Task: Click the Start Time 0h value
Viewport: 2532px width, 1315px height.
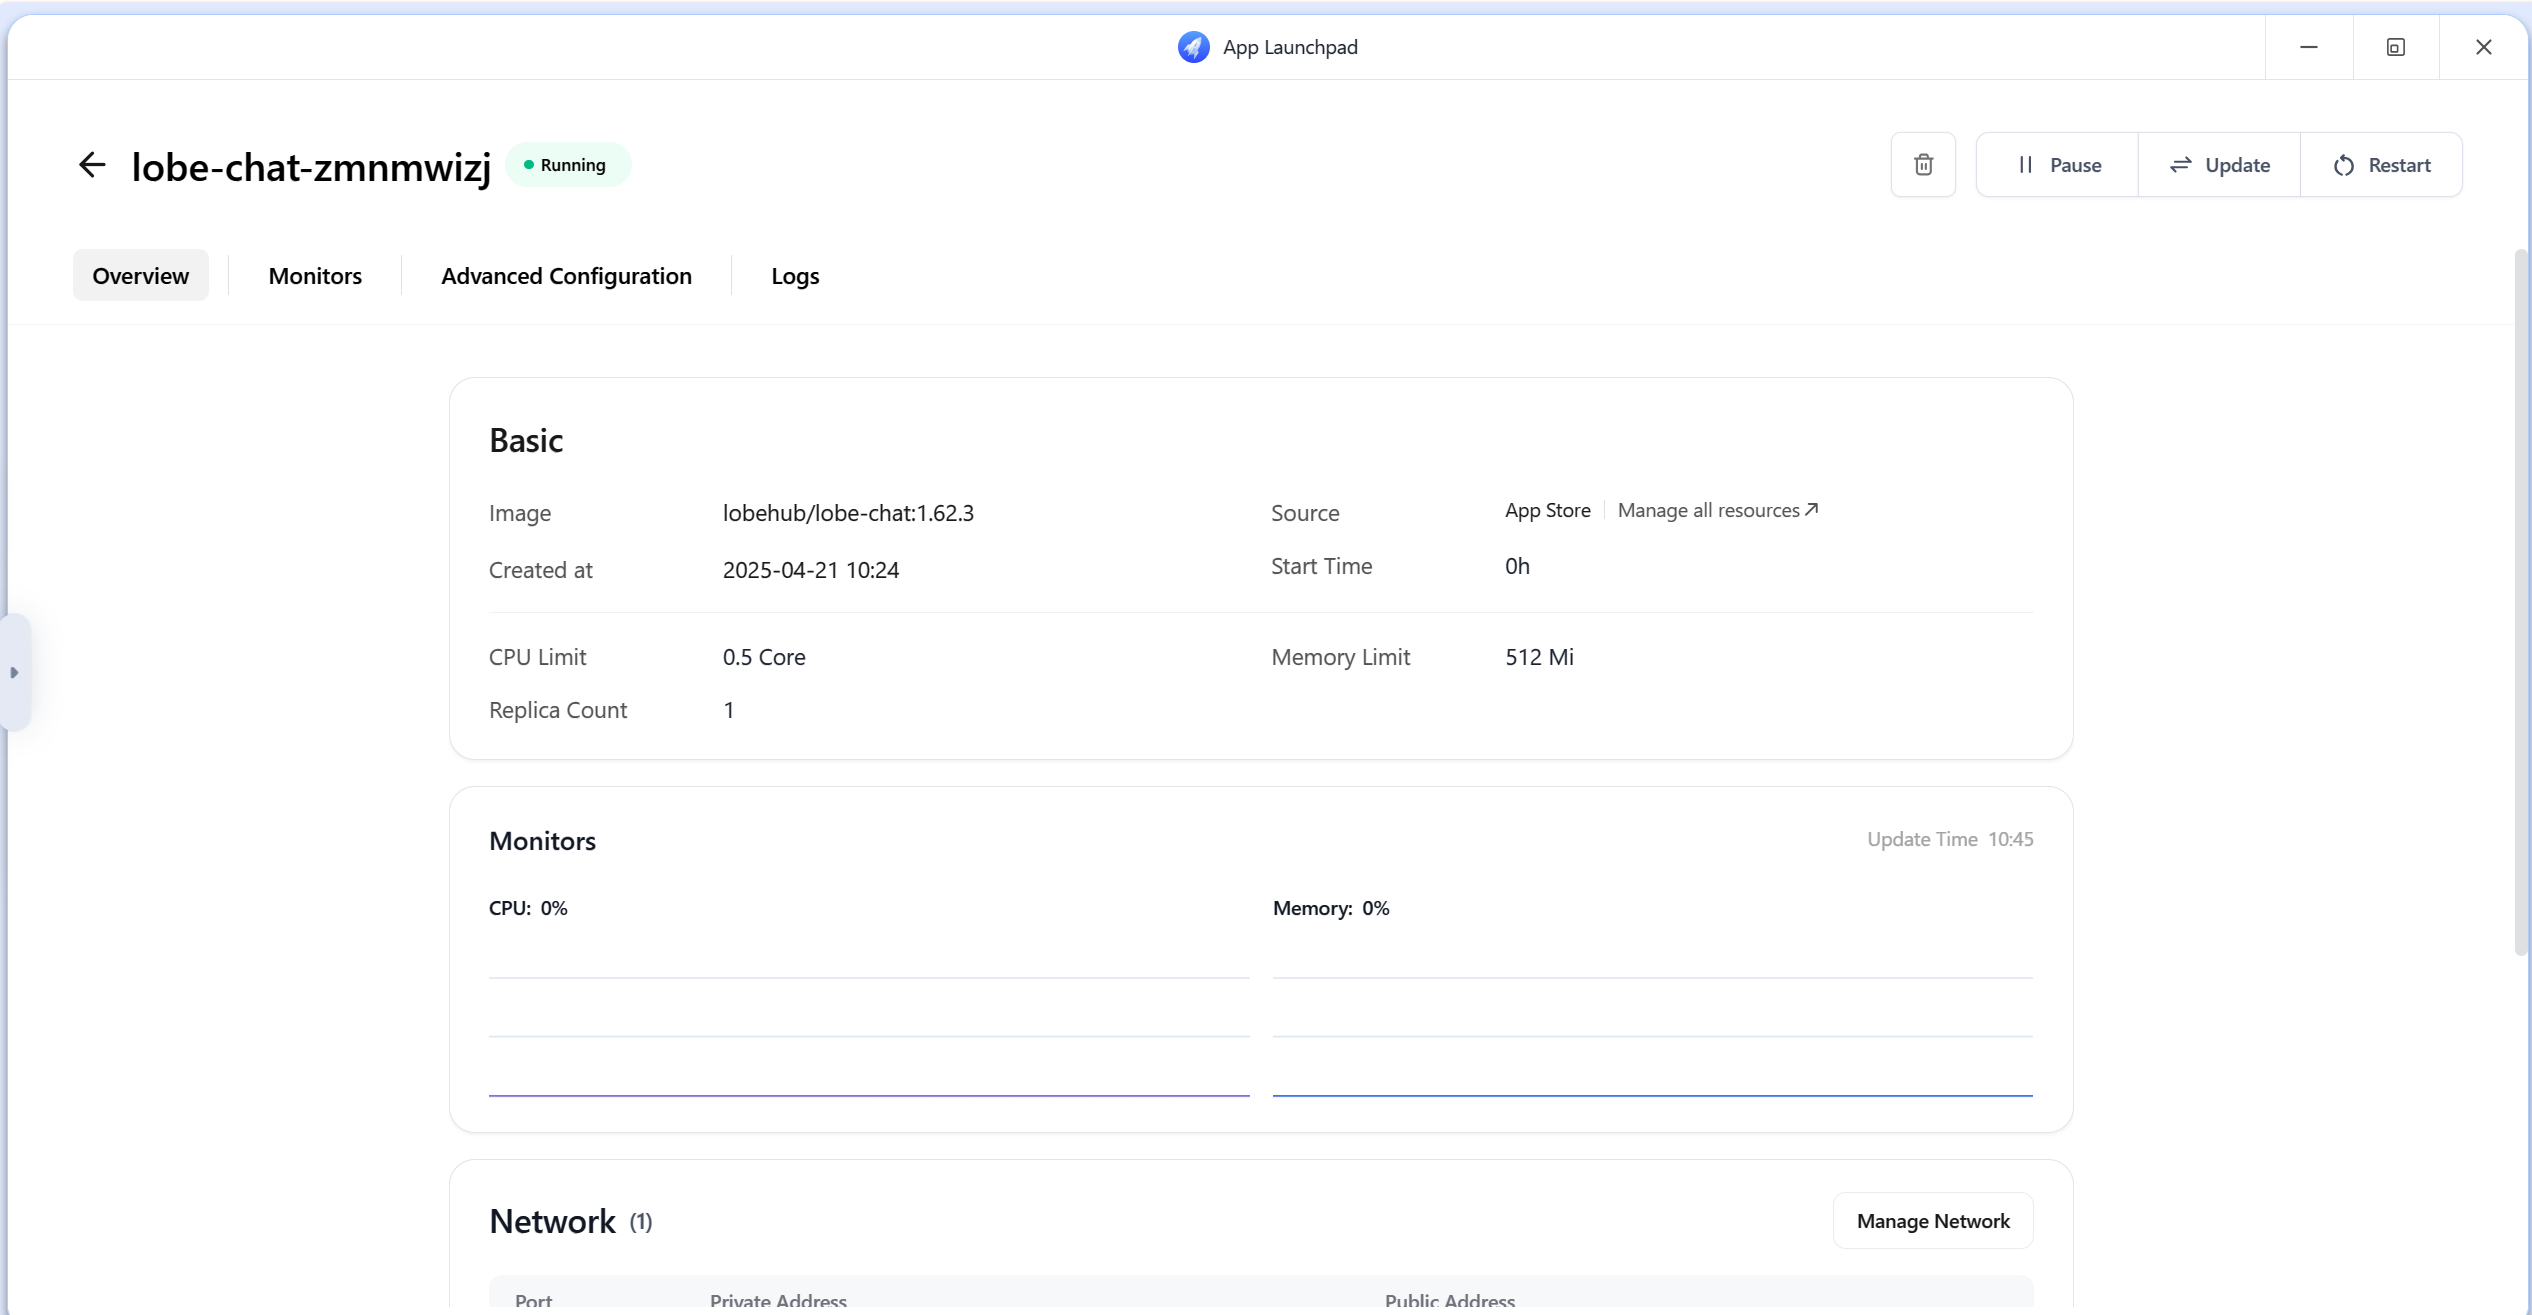Action: (x=1517, y=566)
